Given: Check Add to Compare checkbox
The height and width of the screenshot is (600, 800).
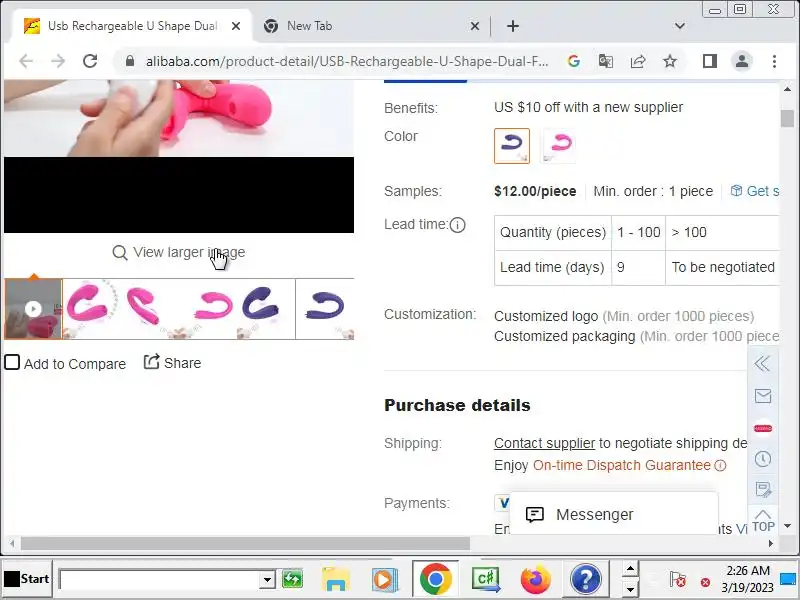Looking at the screenshot, I should pos(12,363).
